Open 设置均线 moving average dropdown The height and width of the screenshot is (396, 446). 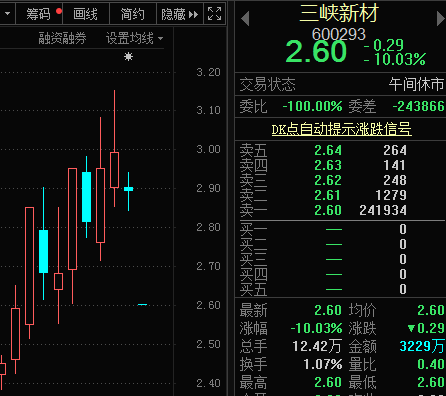(134, 38)
